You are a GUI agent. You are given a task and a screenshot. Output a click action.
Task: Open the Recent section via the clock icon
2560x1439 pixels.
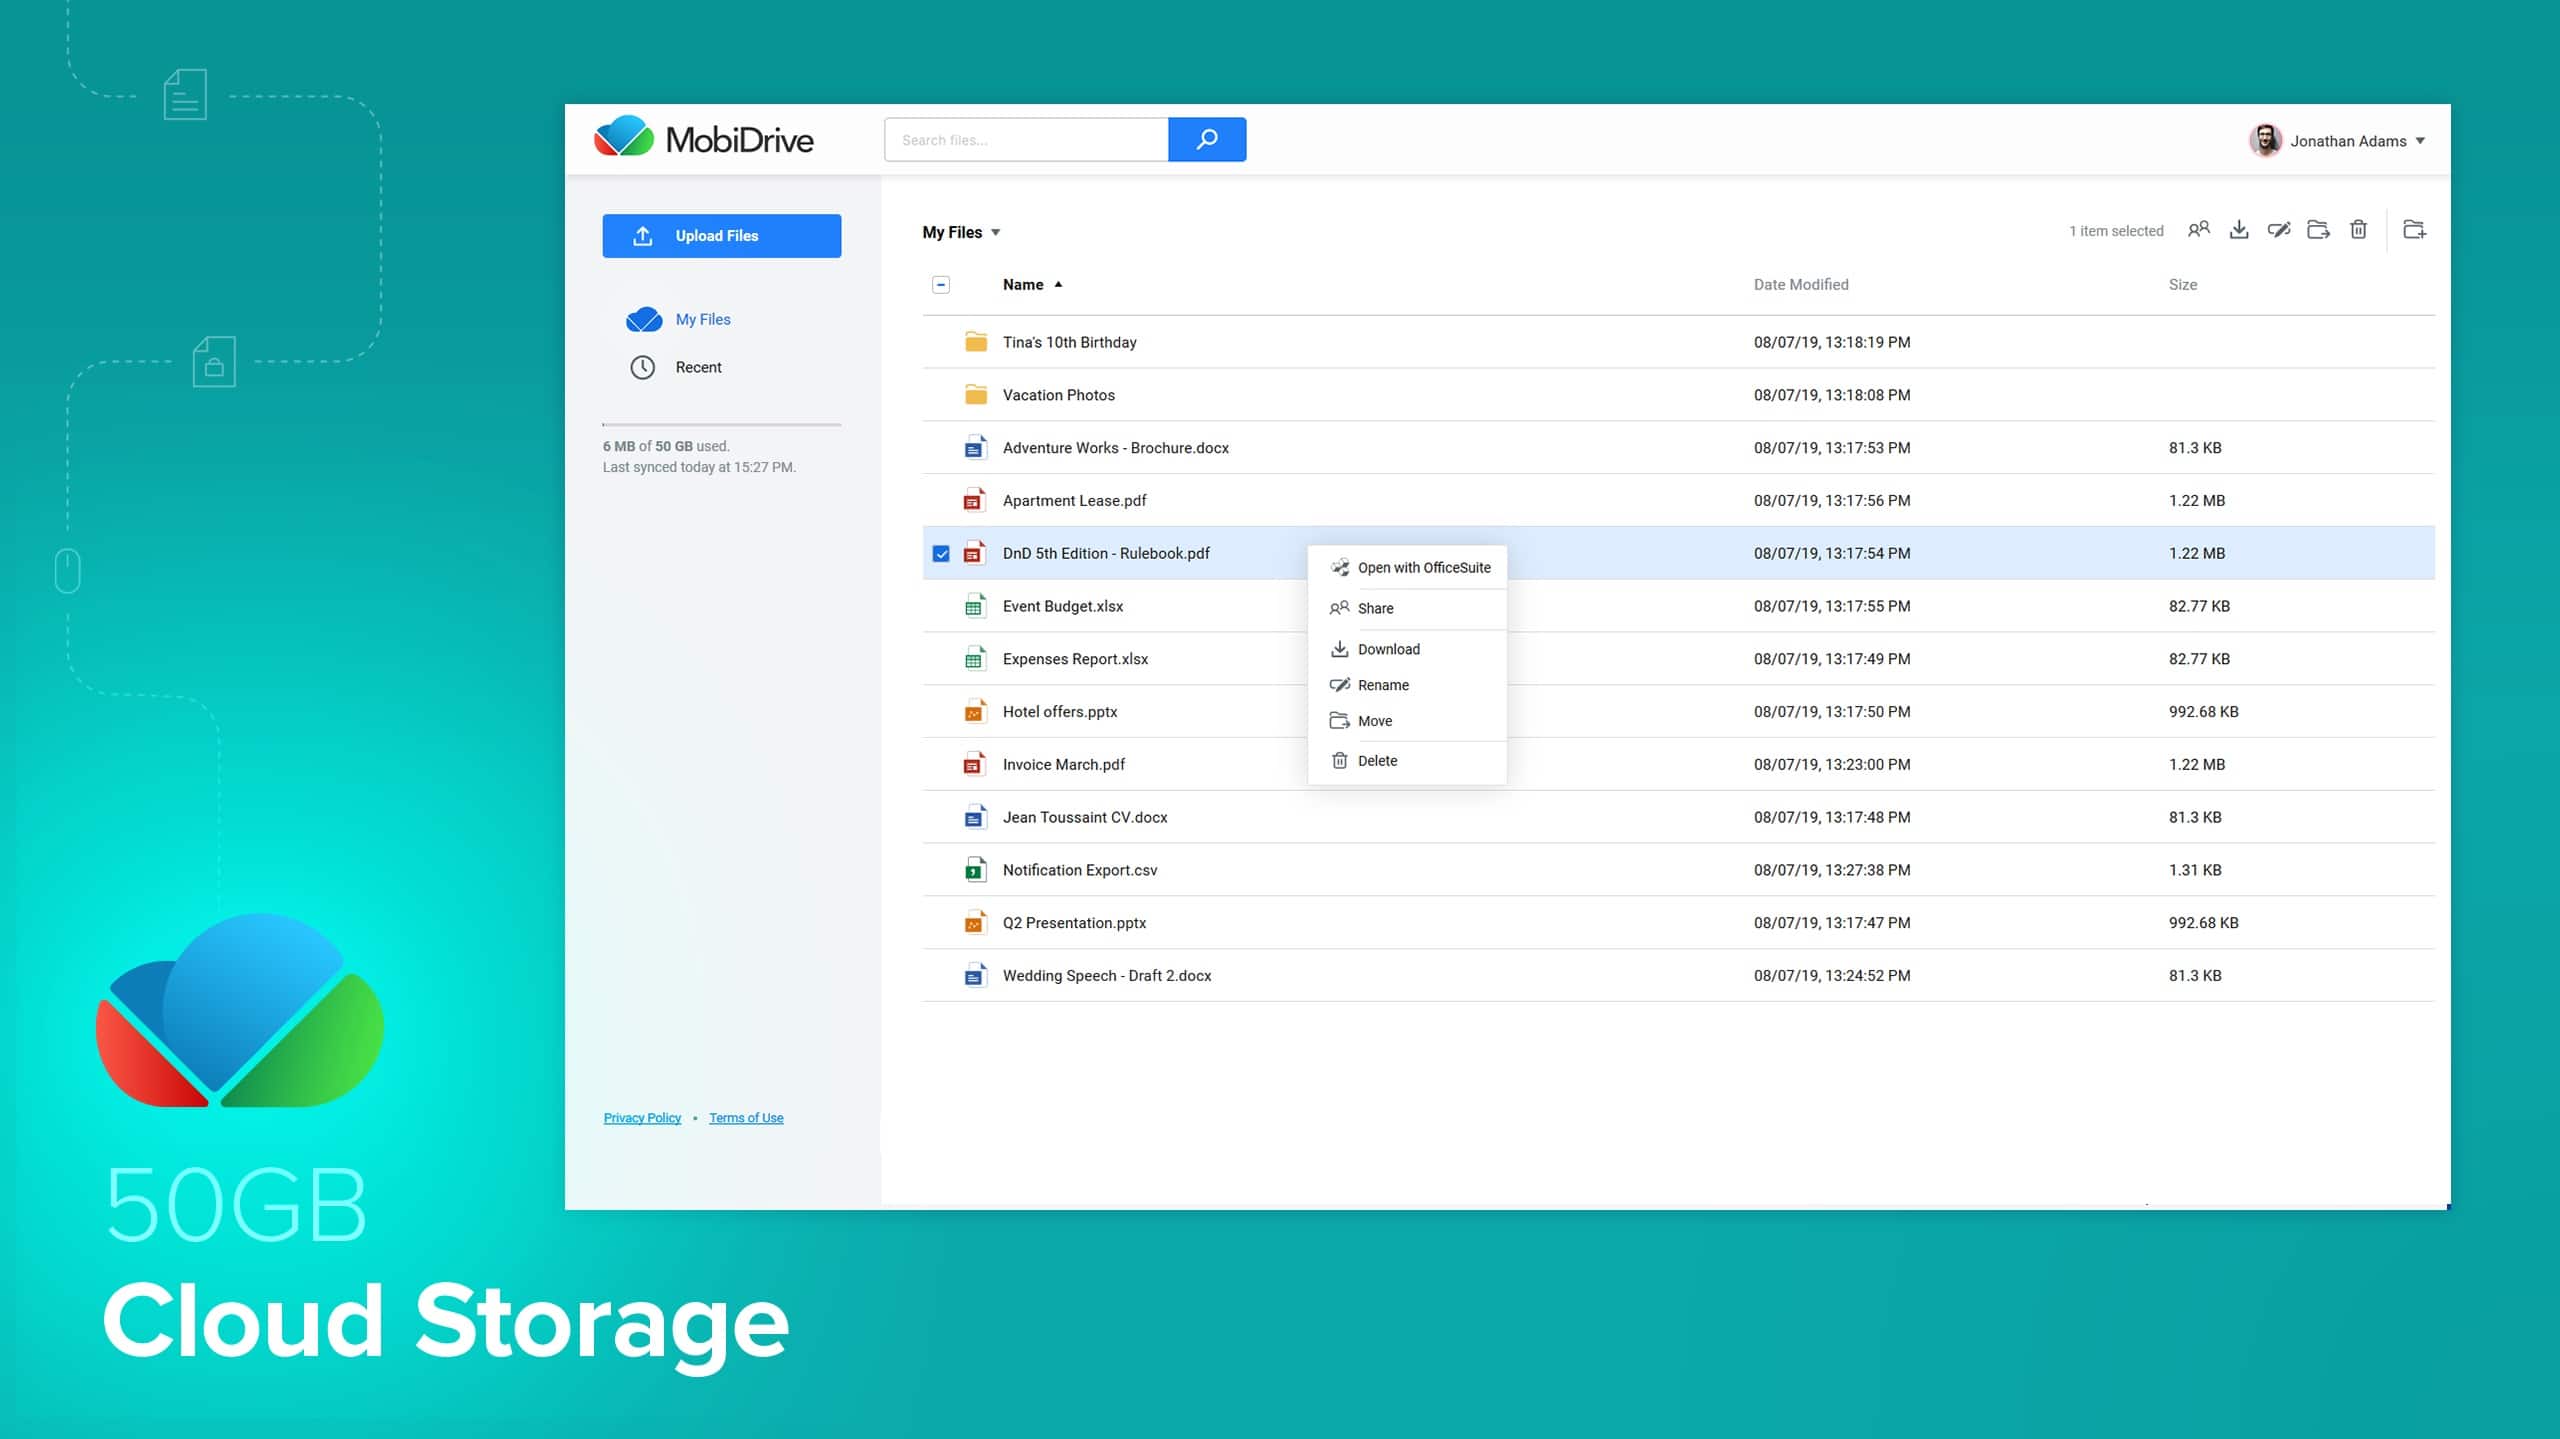click(644, 366)
